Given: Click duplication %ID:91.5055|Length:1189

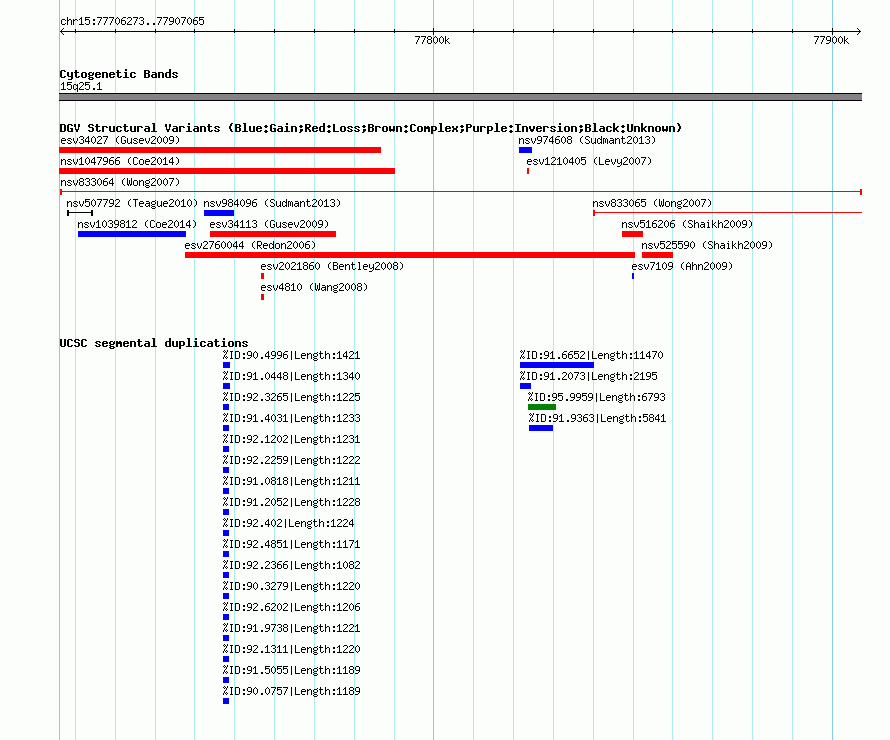Looking at the screenshot, I should click(x=291, y=670).
